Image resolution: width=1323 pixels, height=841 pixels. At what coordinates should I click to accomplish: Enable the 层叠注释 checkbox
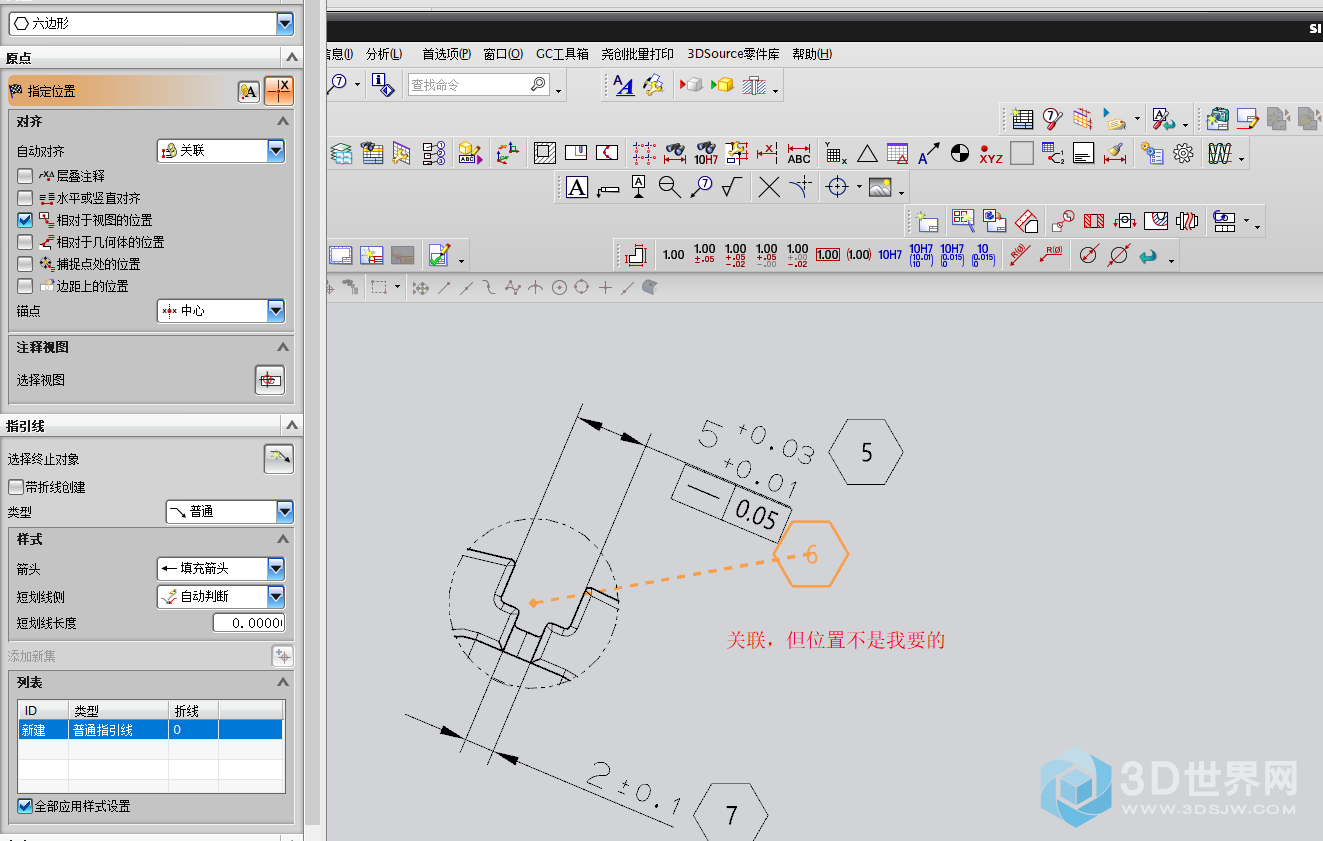pyautogui.click(x=25, y=175)
